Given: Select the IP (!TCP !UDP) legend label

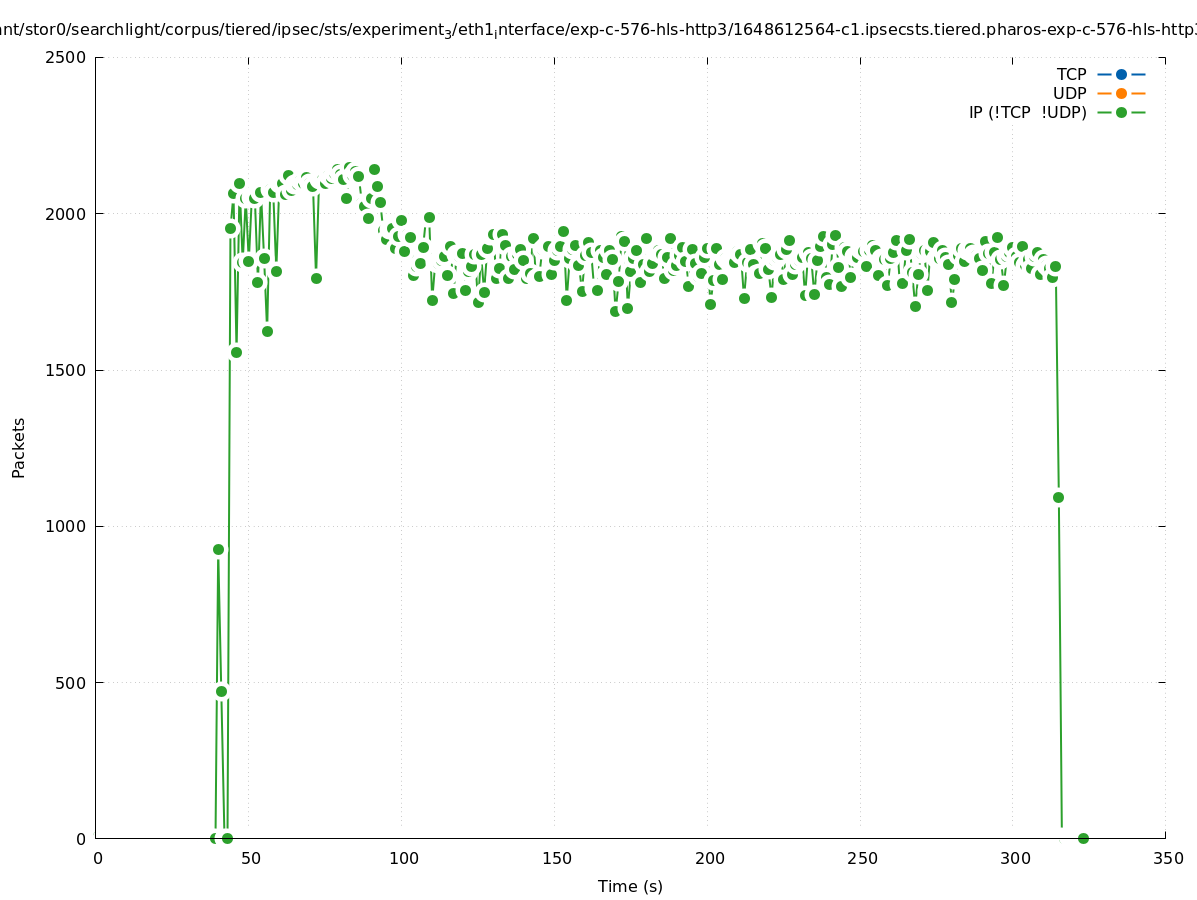Looking at the screenshot, I should (1027, 112).
